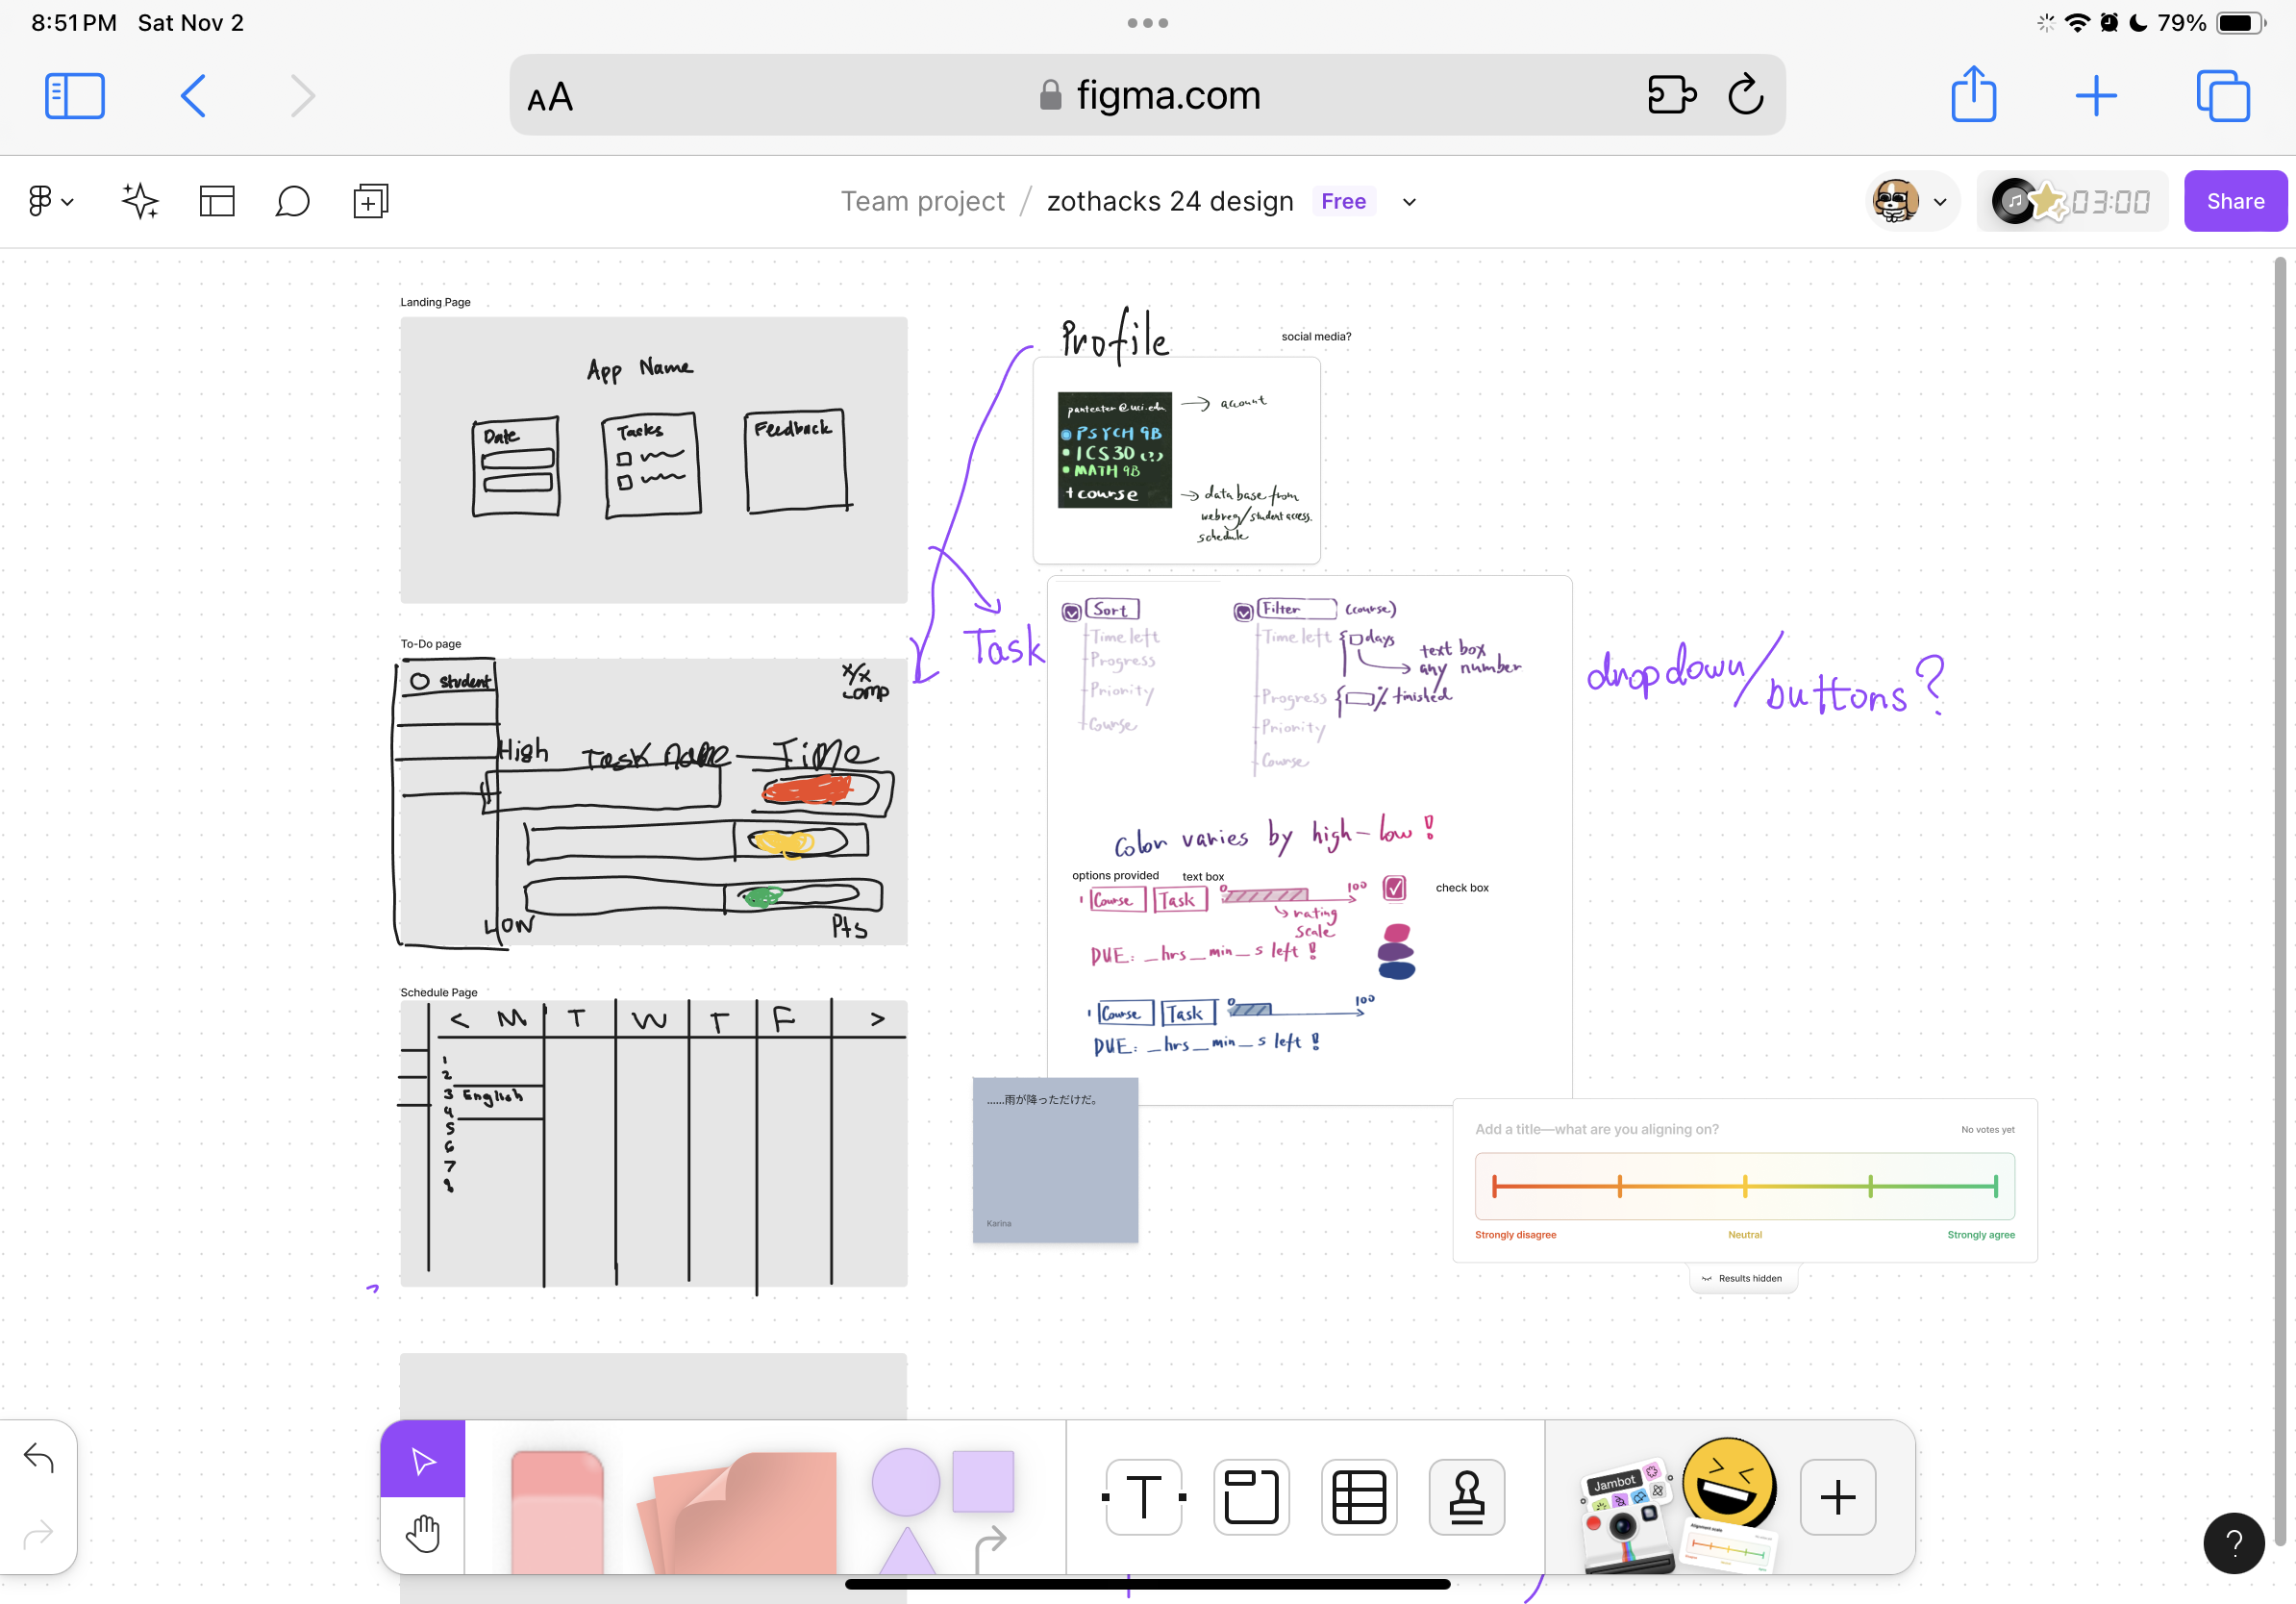Toggle the checkbox beside Filter
The height and width of the screenshot is (1604, 2296).
pyautogui.click(x=1243, y=611)
